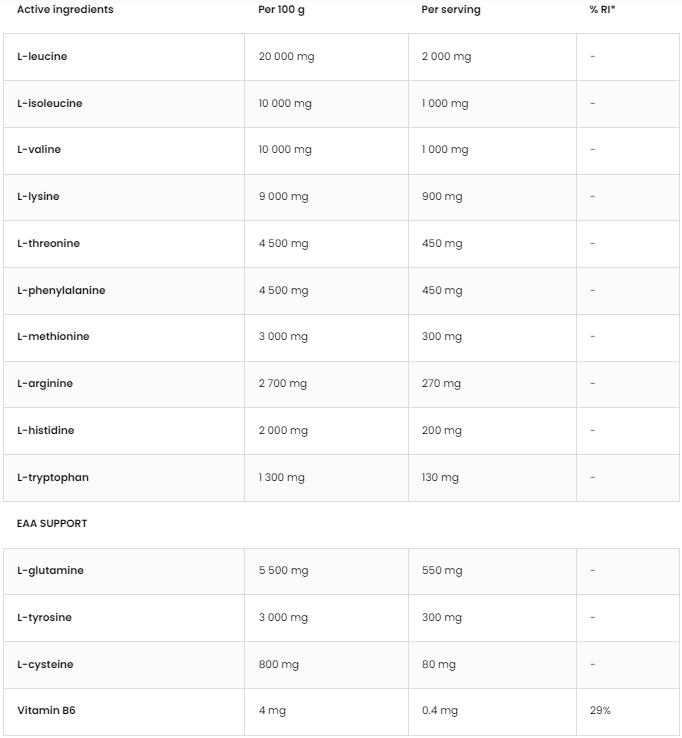Click the L-tryptophan 1 300 mg value
This screenshot has height=738, width=682.
282,478
